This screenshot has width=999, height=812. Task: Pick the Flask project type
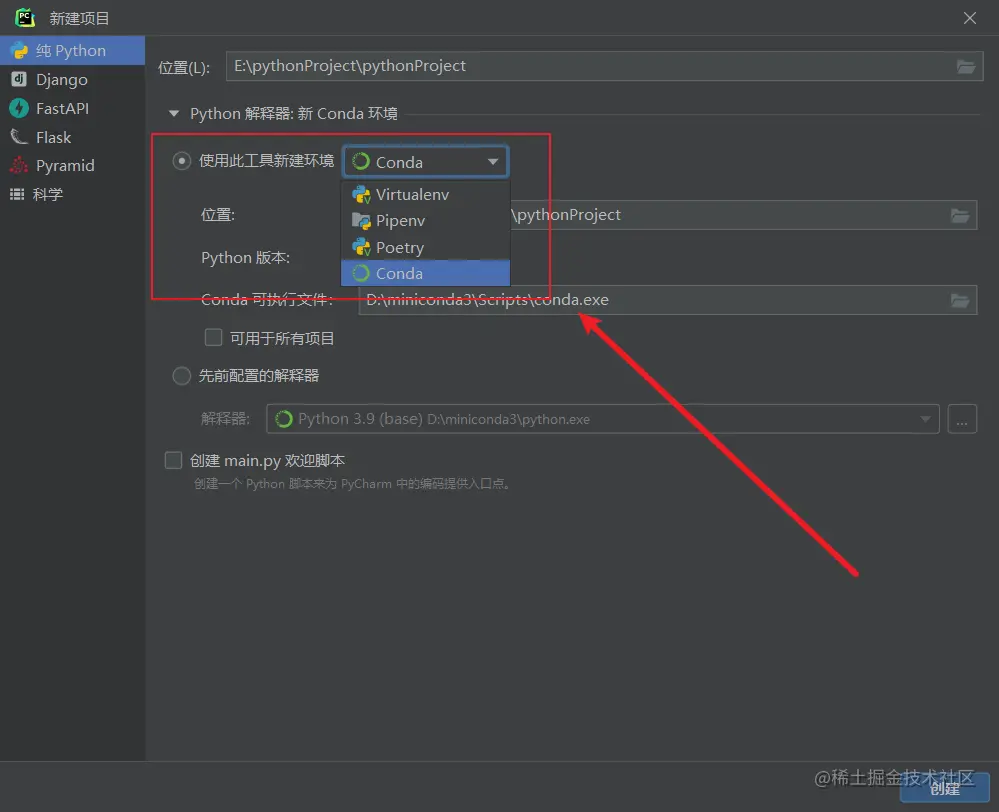tap(72, 137)
